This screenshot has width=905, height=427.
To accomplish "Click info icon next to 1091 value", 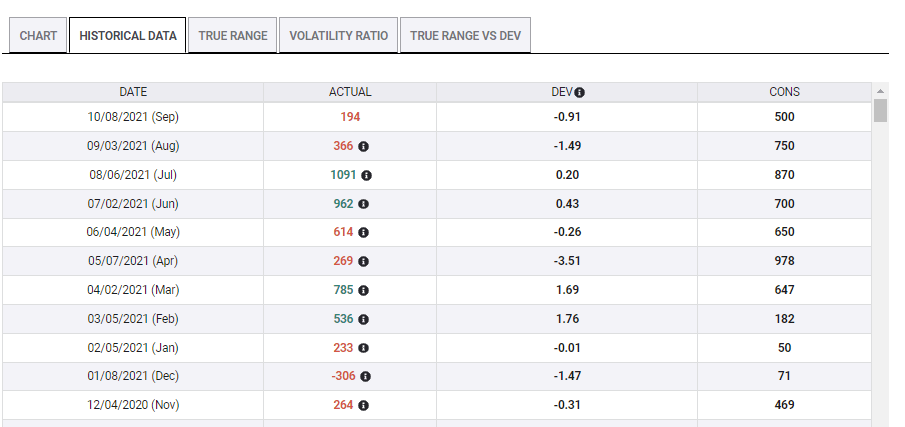I will coord(366,175).
